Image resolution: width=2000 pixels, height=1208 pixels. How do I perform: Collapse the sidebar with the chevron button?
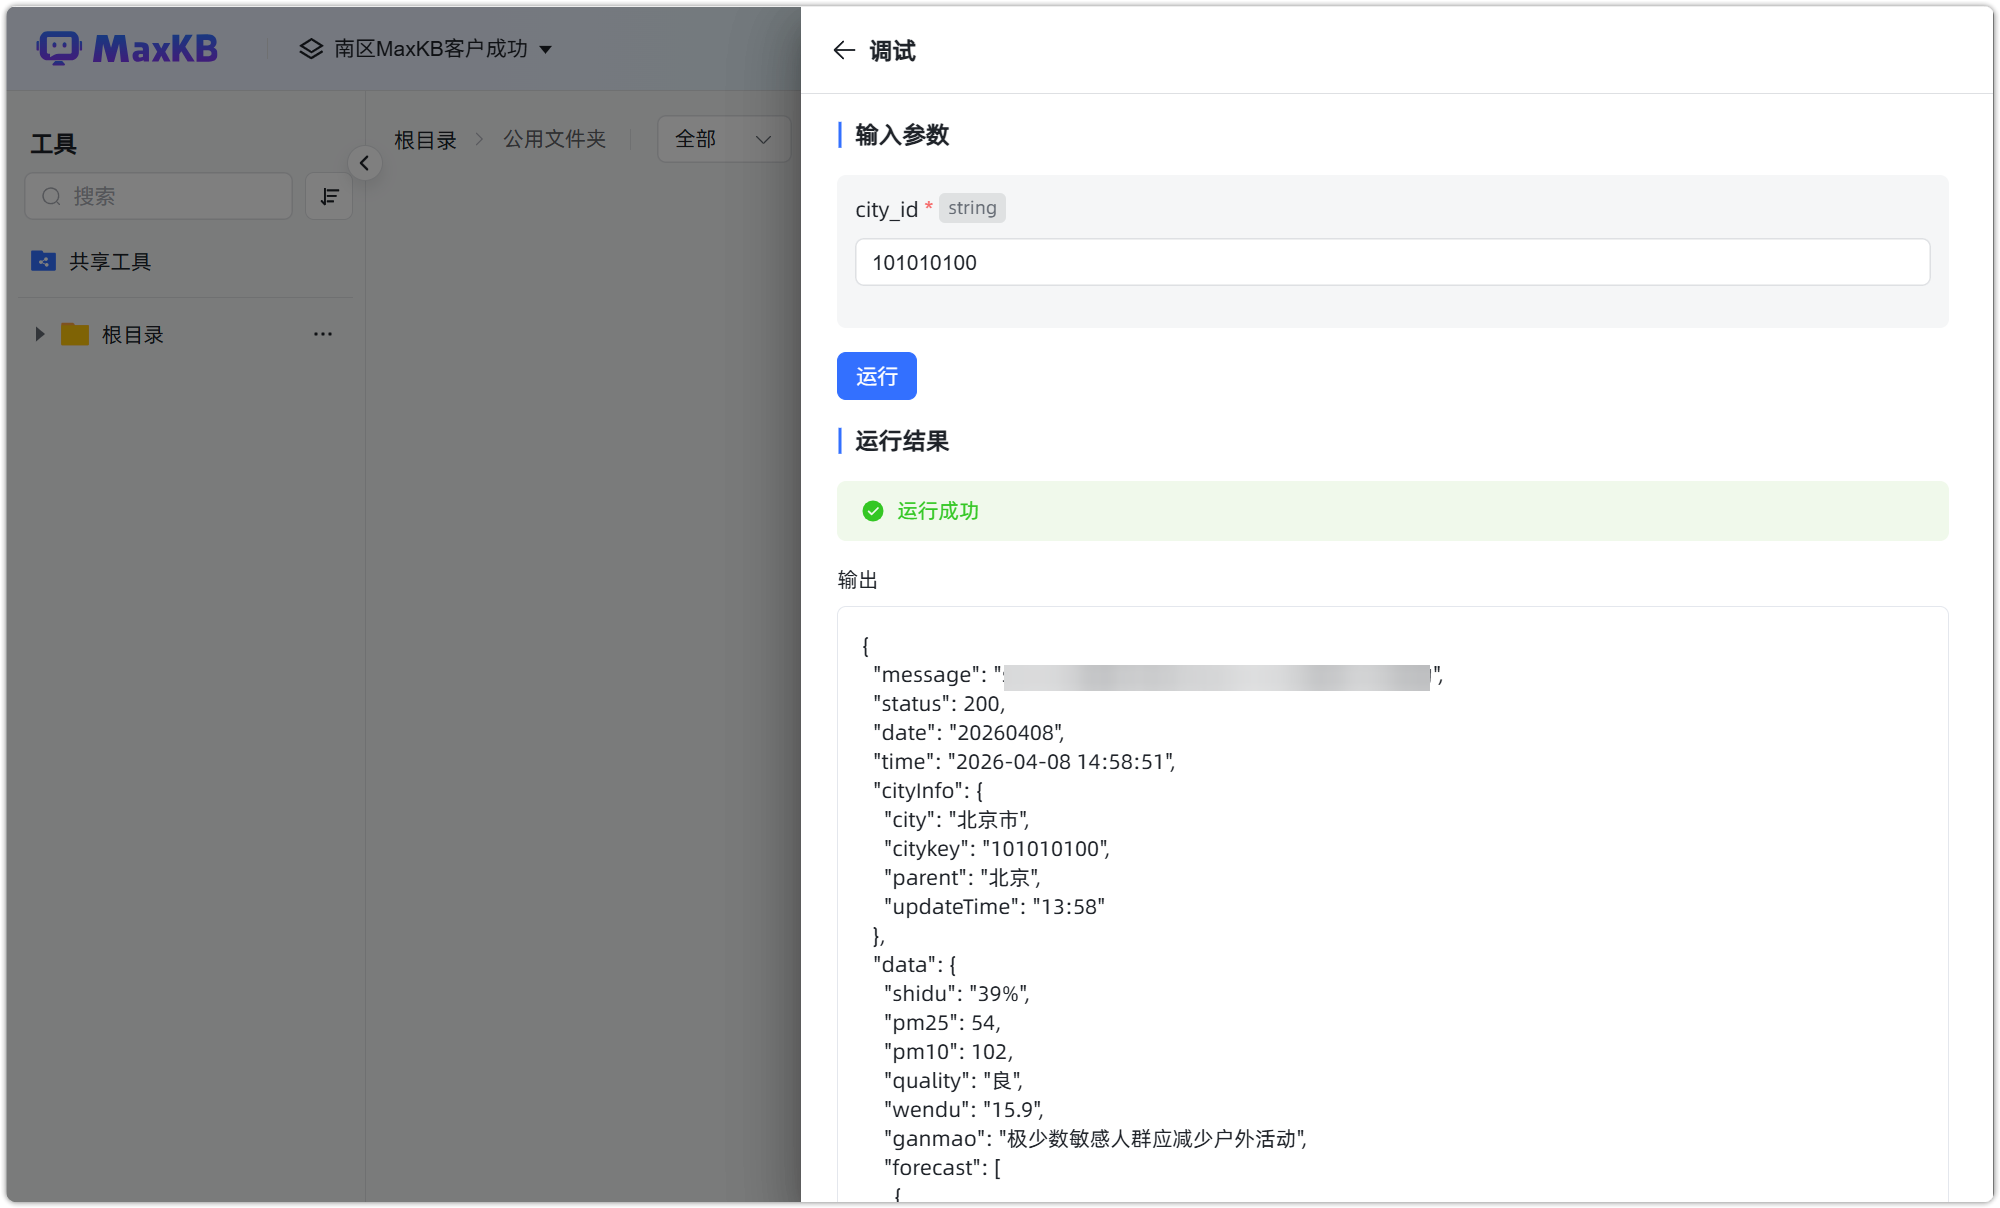click(364, 163)
